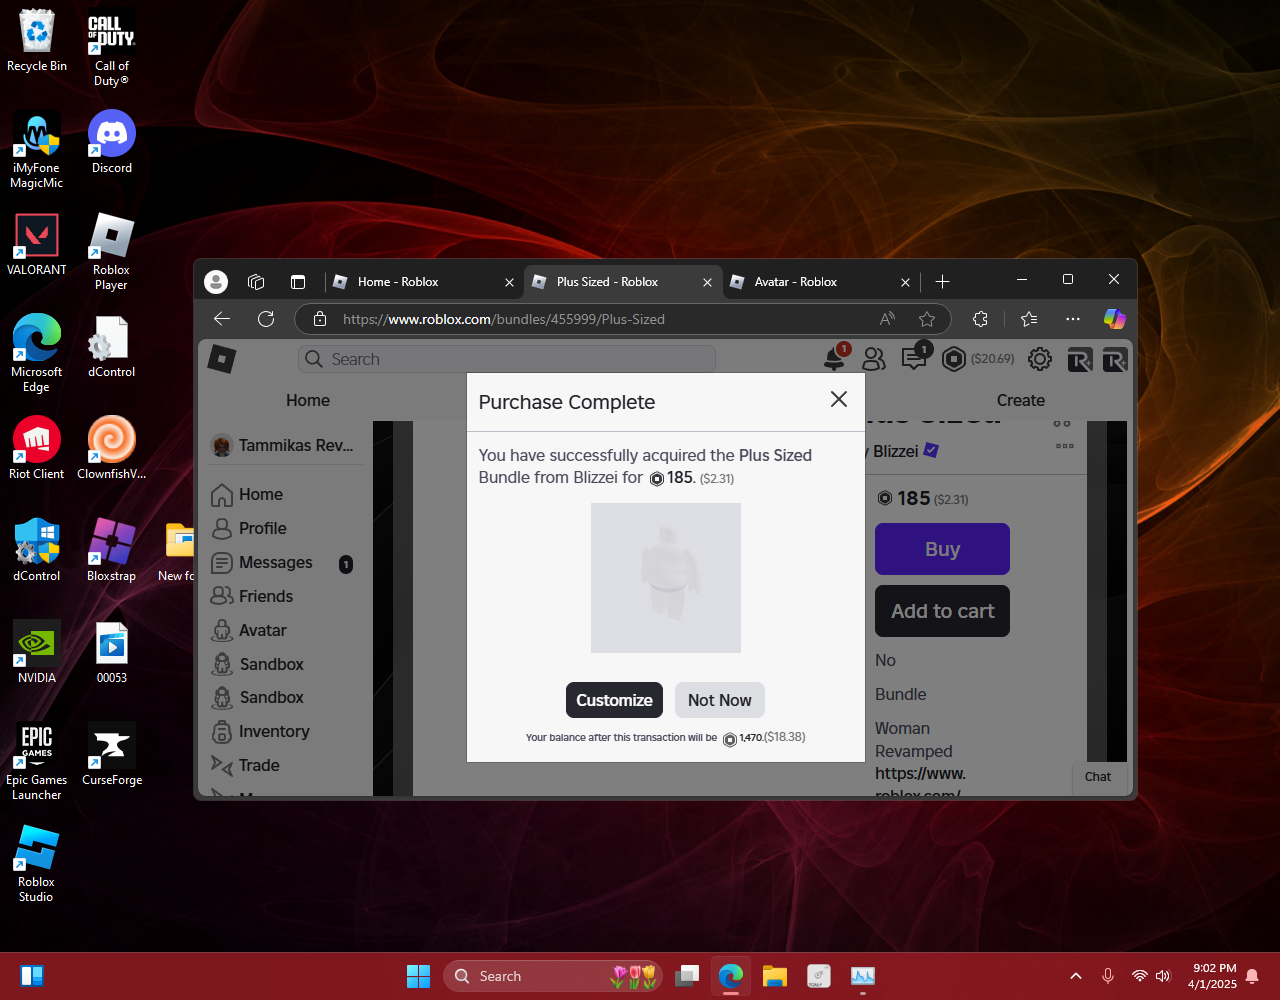
Task: Open the 00053 video file
Action: click(x=111, y=652)
